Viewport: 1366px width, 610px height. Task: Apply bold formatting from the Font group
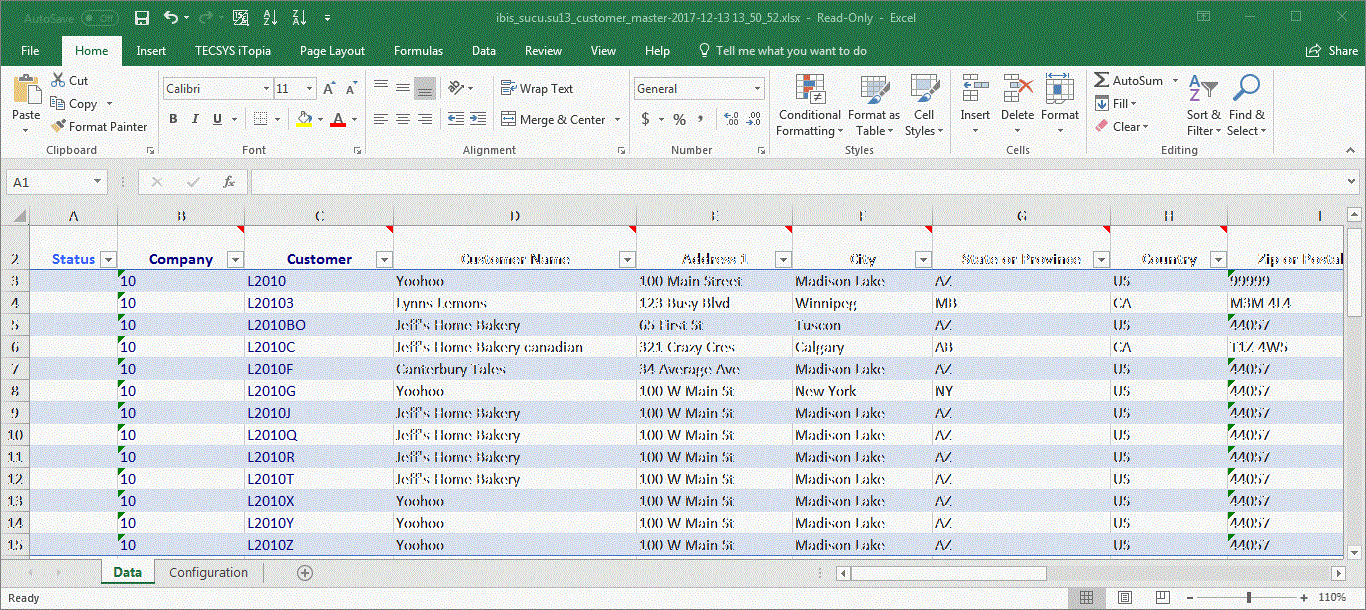171,118
